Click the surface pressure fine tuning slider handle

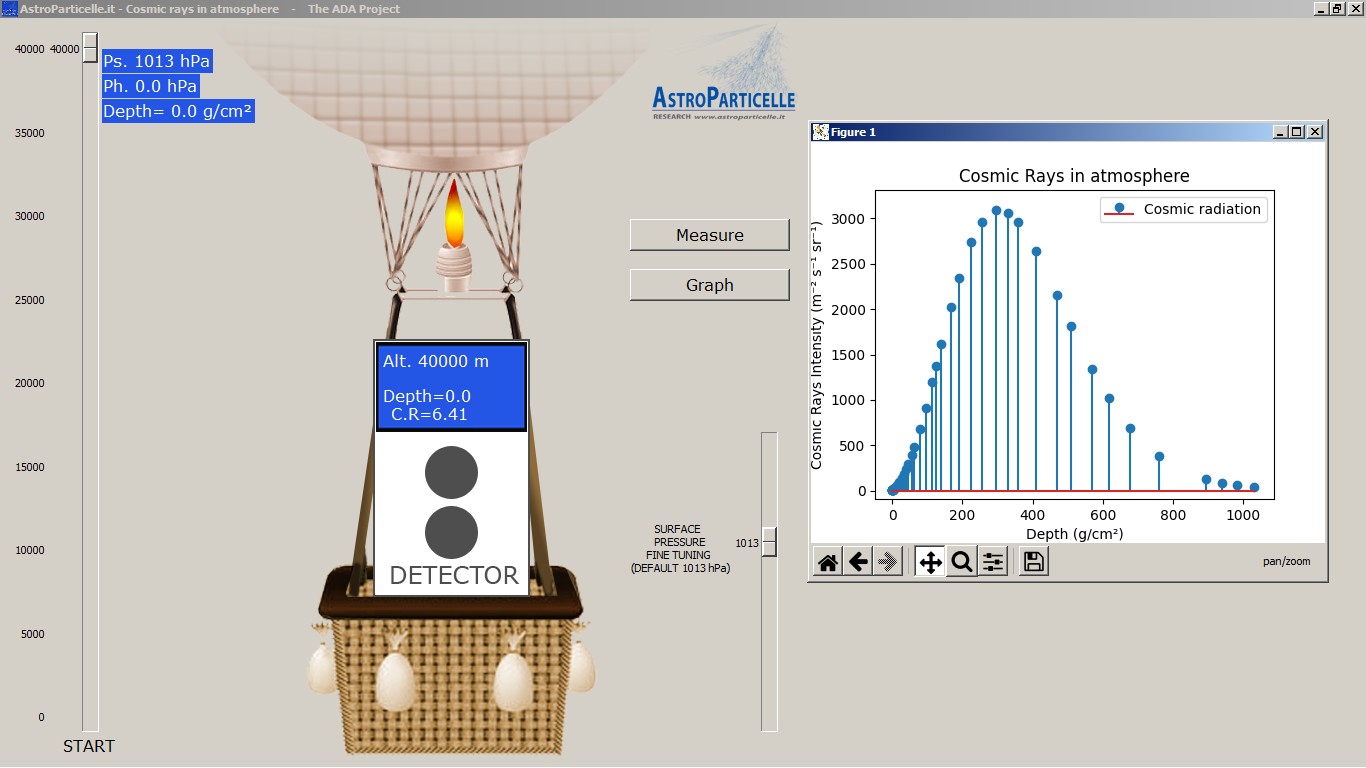pyautogui.click(x=769, y=542)
